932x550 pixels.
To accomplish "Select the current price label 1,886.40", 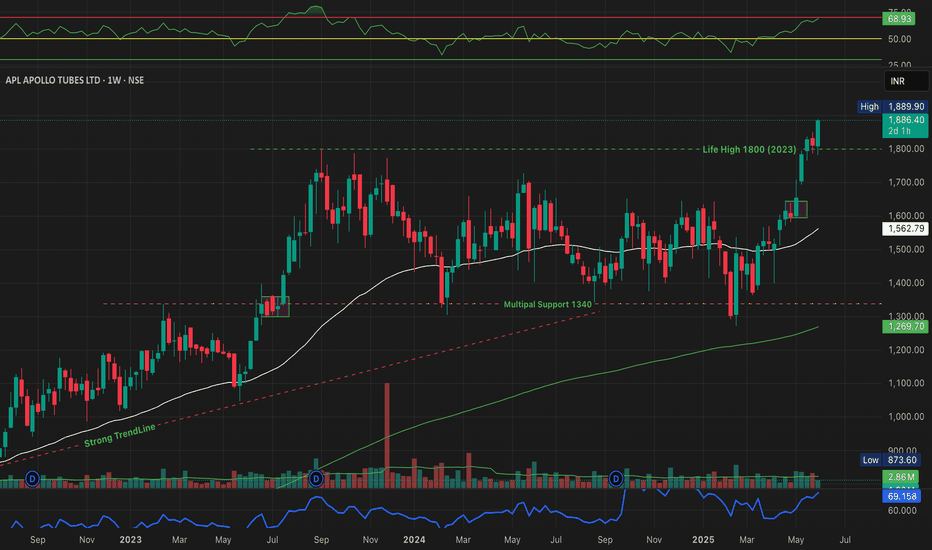I will tap(905, 125).
